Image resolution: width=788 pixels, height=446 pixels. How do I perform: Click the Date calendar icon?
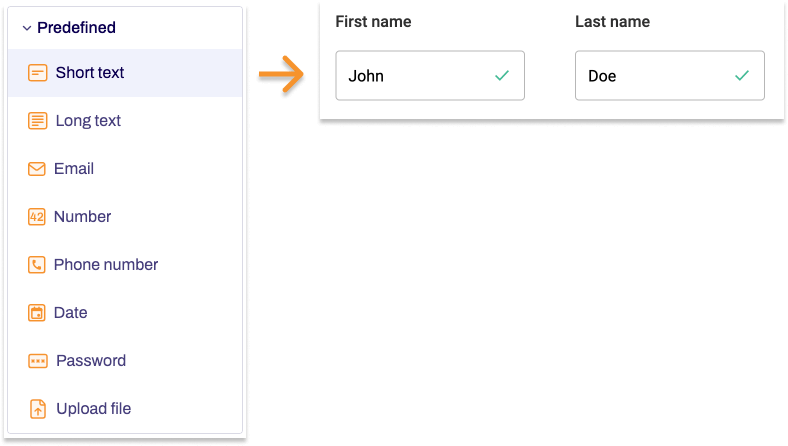37,313
